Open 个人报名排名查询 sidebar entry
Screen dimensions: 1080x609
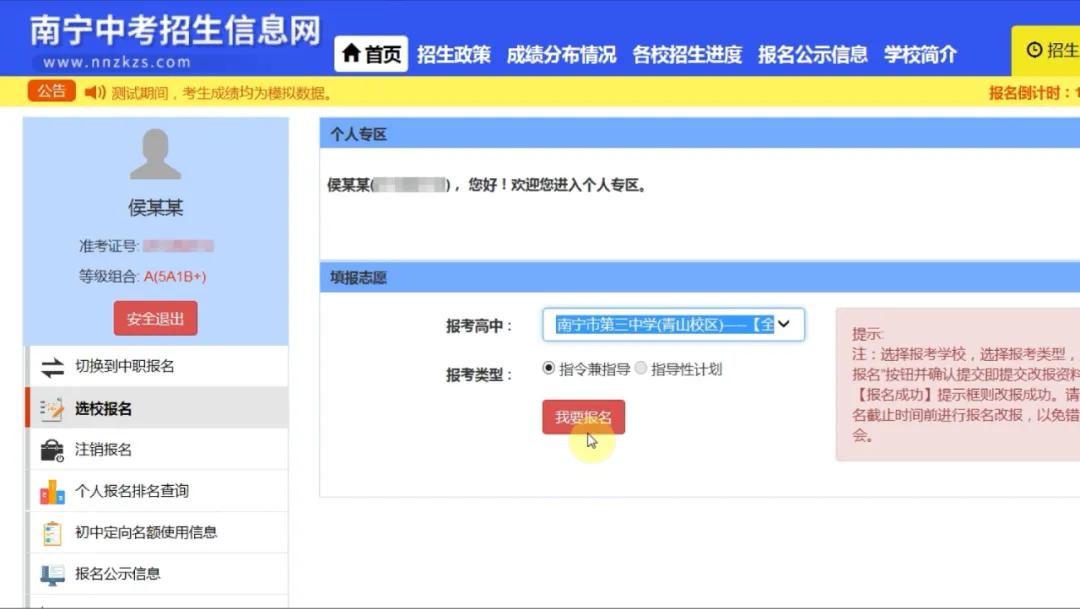(157, 491)
